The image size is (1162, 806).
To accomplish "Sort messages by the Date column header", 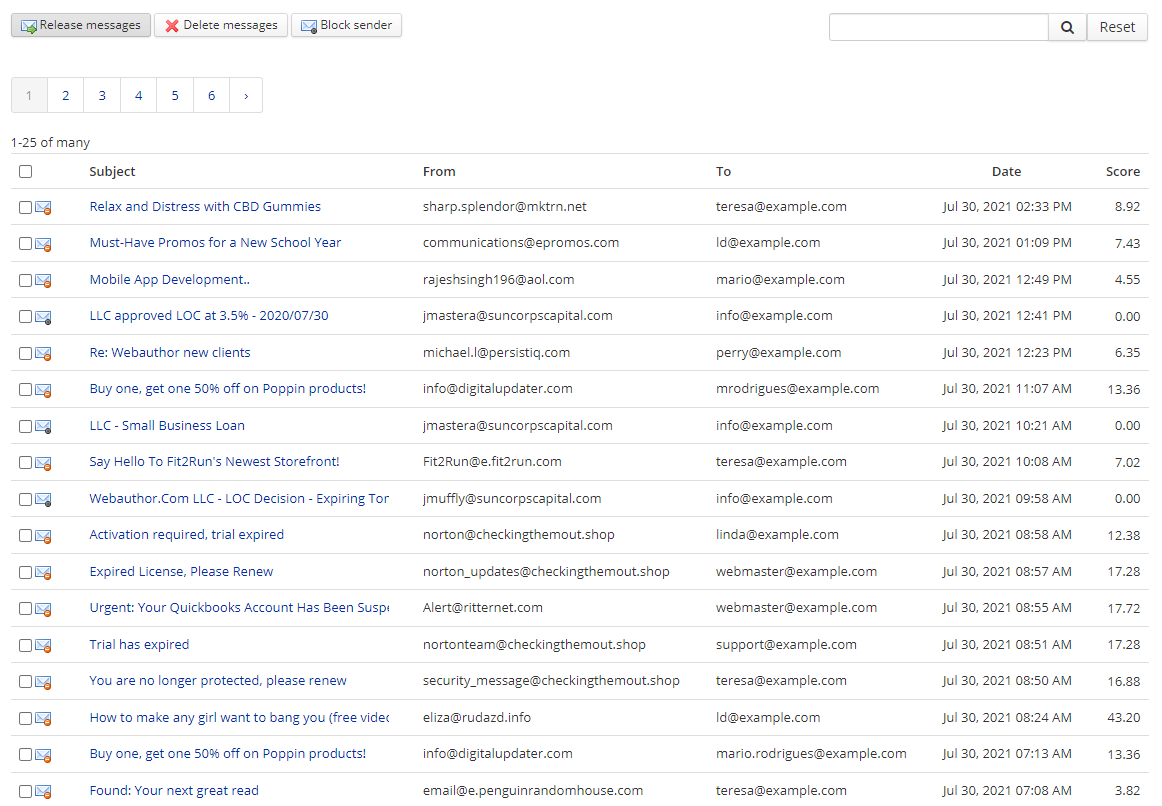I will pos(1006,171).
